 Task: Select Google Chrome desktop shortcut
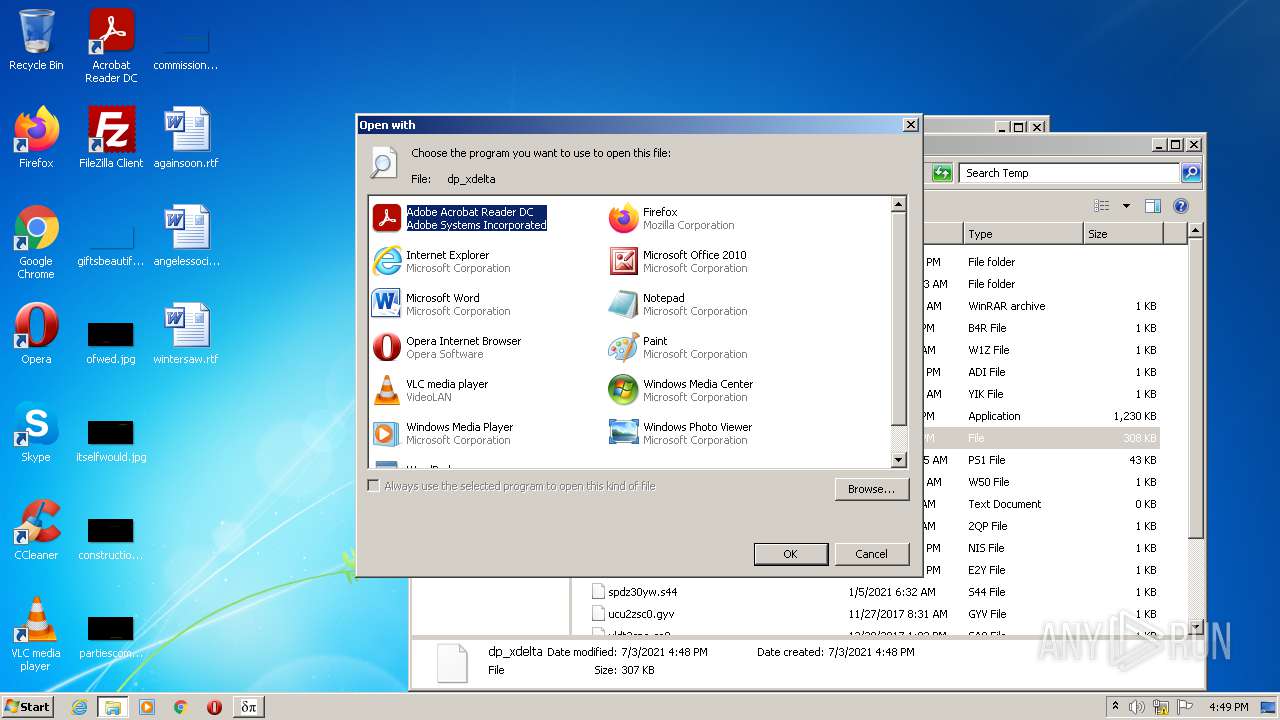(x=36, y=242)
